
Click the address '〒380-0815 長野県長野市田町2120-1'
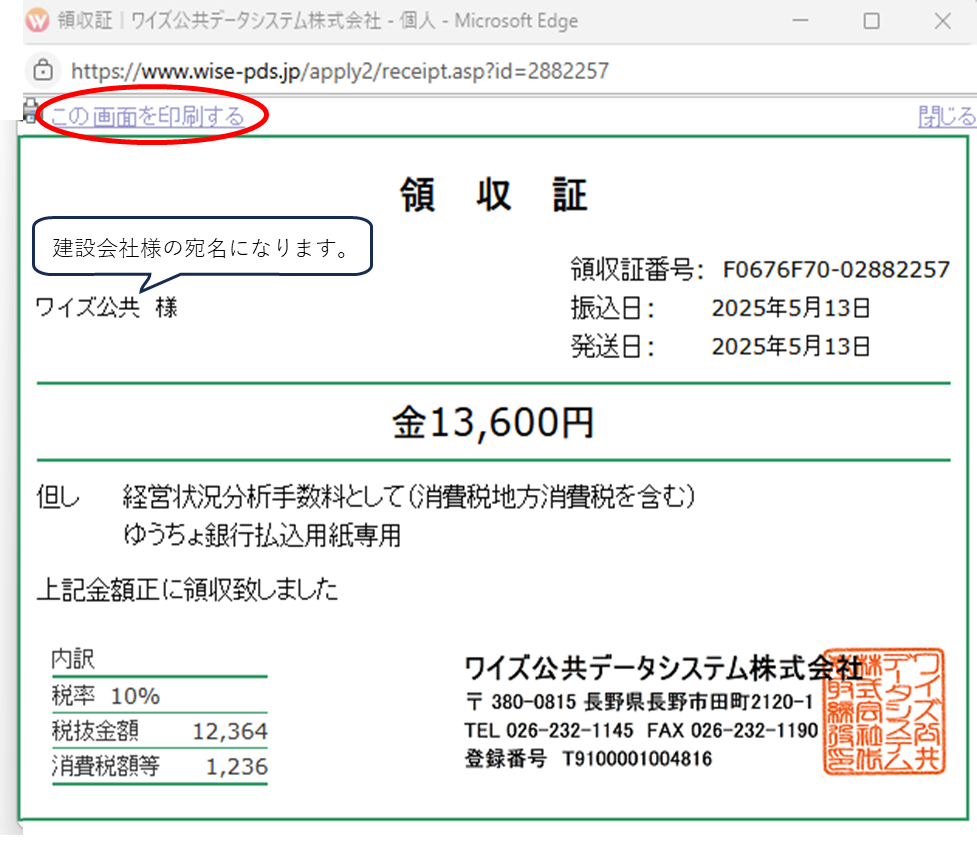point(639,702)
